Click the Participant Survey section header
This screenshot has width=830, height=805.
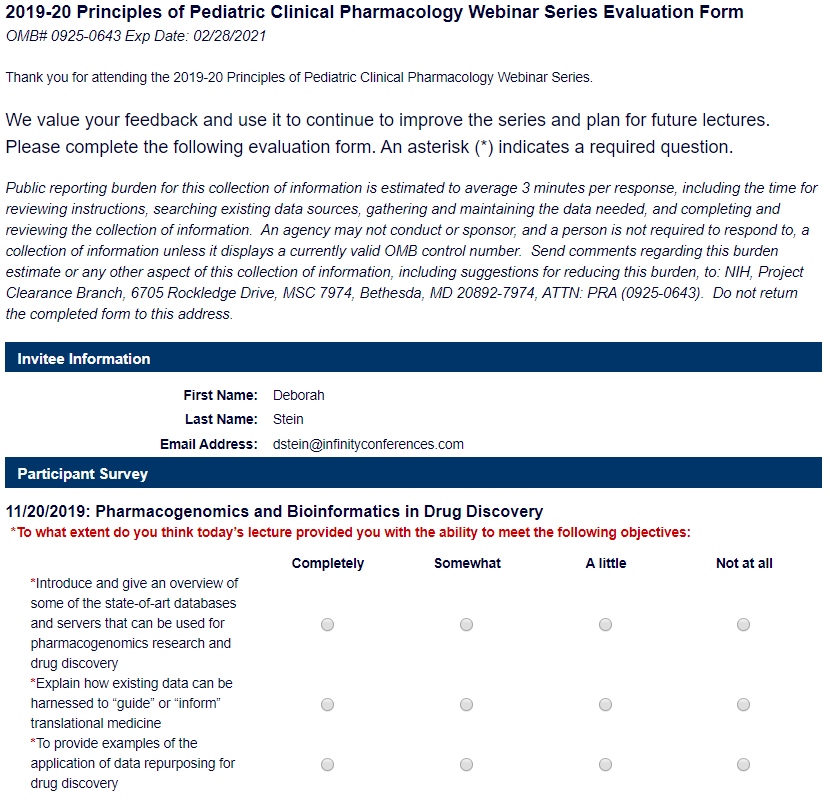click(x=82, y=474)
